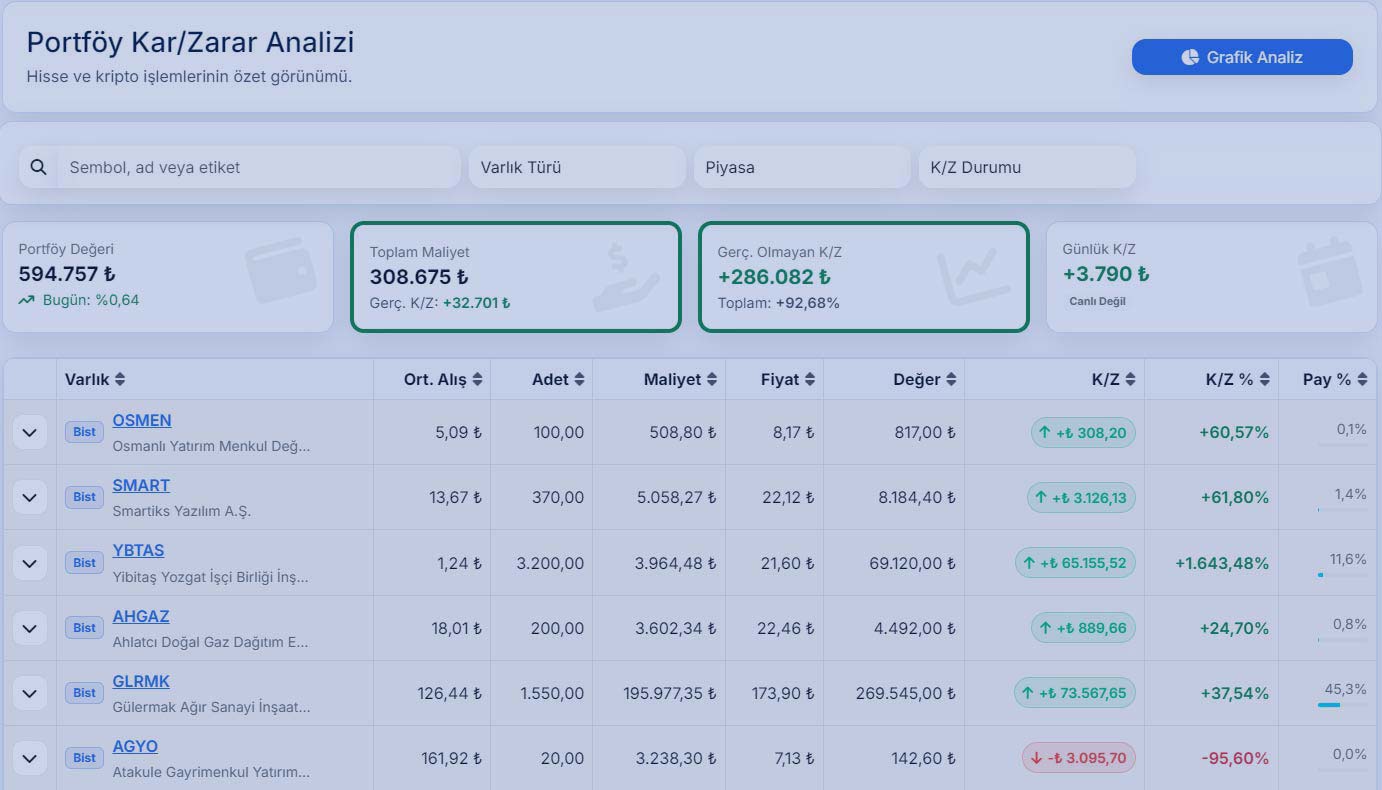The width and height of the screenshot is (1382, 790).
Task: Click the 11,6% share bar for YBTAS
Action: click(x=1342, y=575)
